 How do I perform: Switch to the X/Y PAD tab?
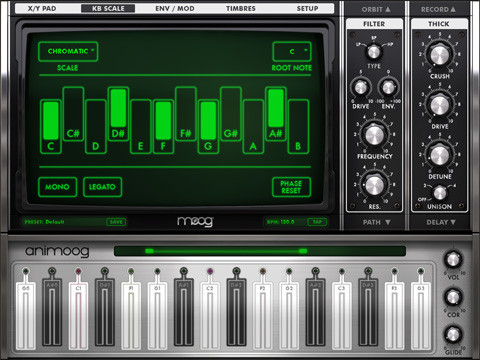(42, 8)
